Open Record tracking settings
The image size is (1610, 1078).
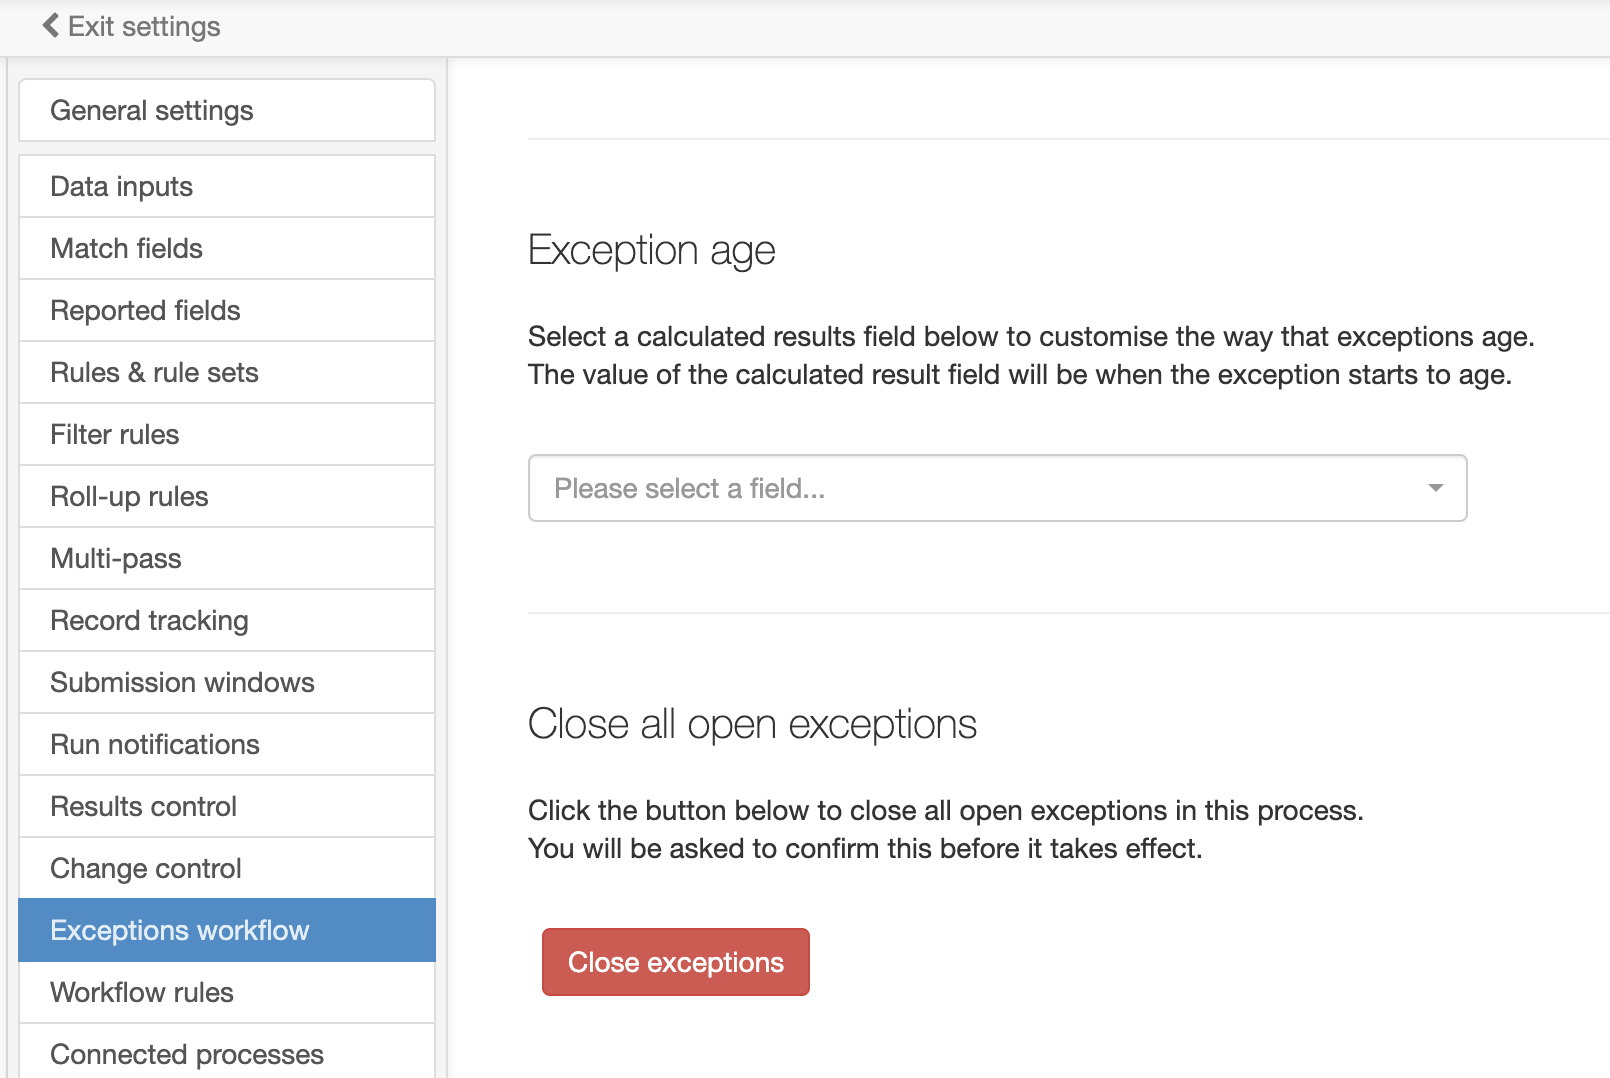click(227, 620)
